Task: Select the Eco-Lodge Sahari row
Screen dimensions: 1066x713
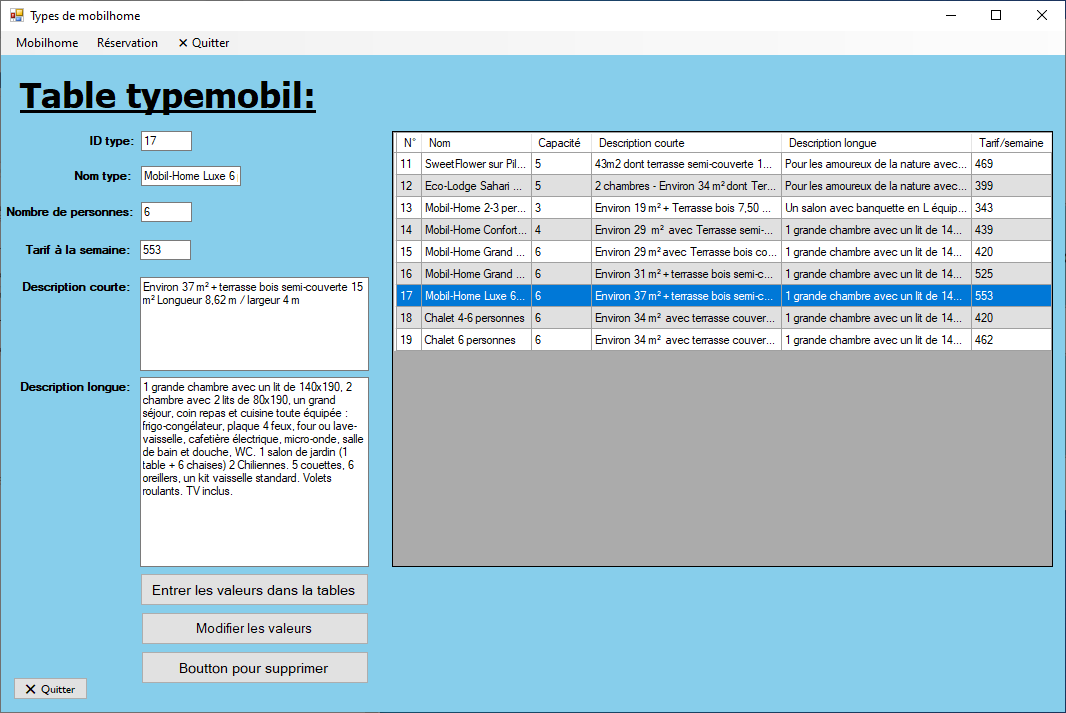Action: coord(475,186)
